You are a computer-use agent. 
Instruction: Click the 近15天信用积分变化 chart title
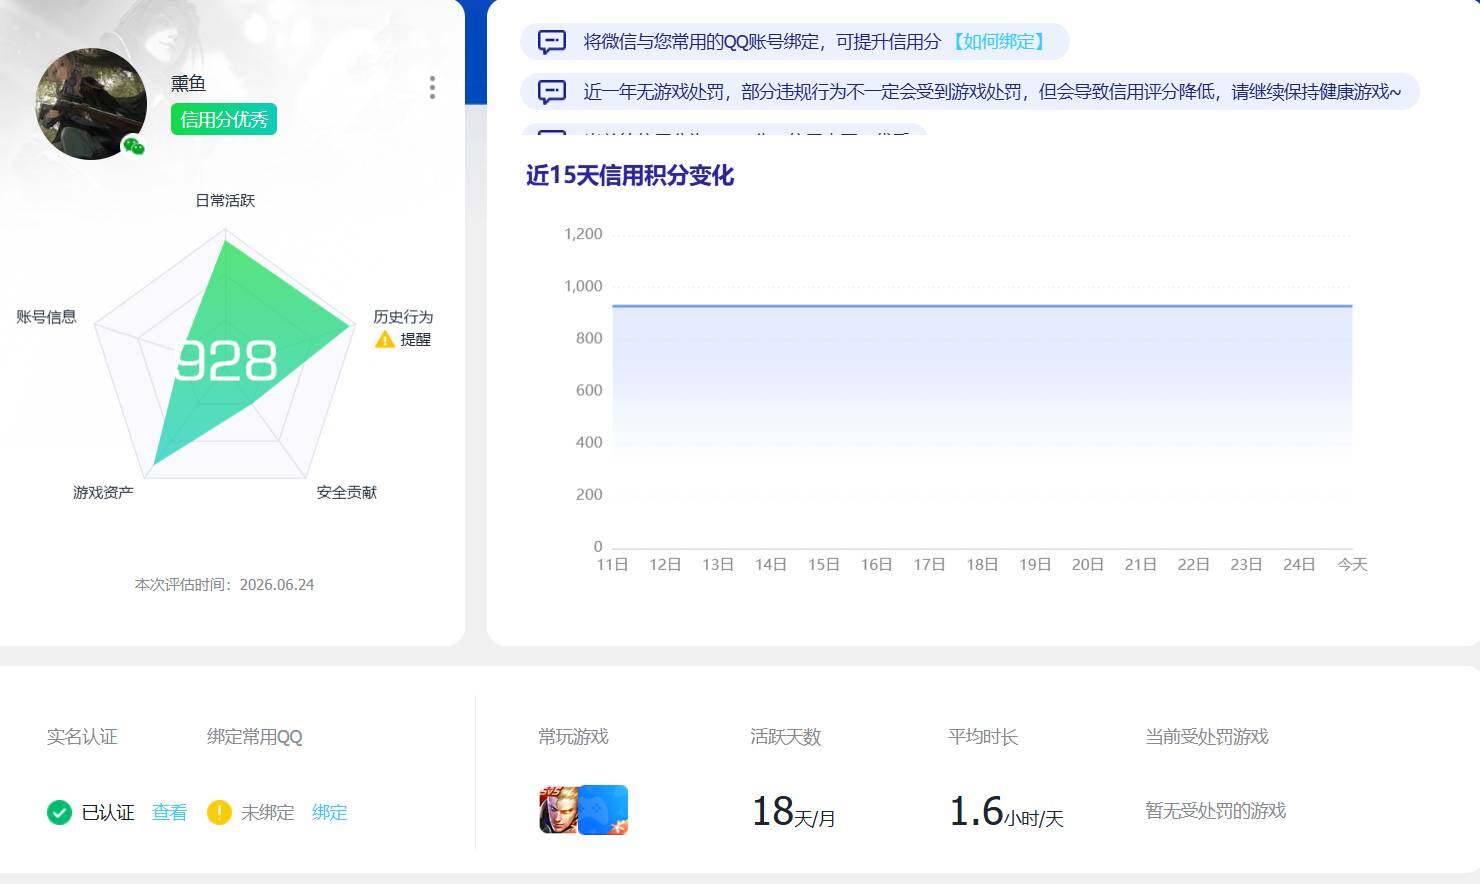pyautogui.click(x=630, y=176)
